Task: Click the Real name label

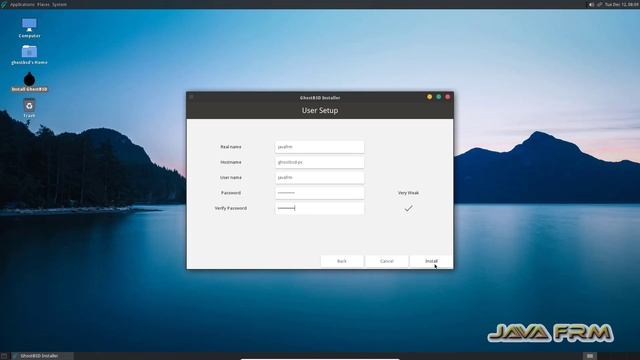Action: point(231,147)
